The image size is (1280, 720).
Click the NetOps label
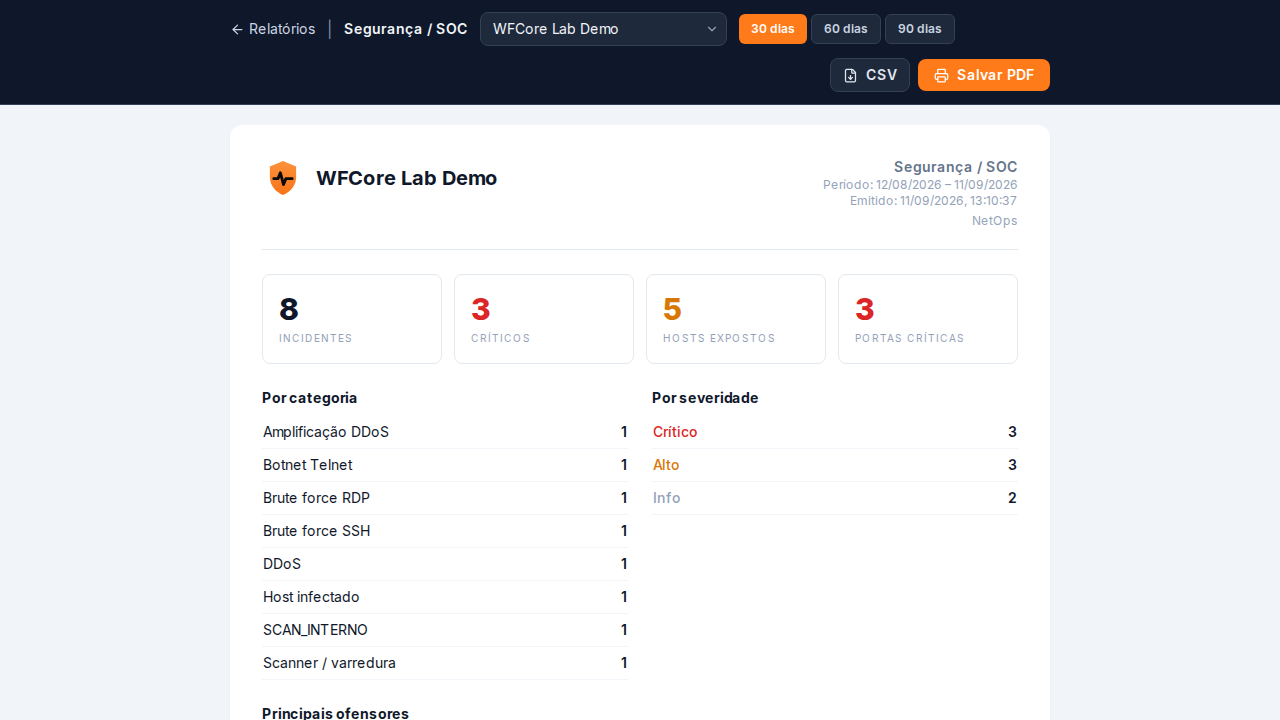click(995, 221)
